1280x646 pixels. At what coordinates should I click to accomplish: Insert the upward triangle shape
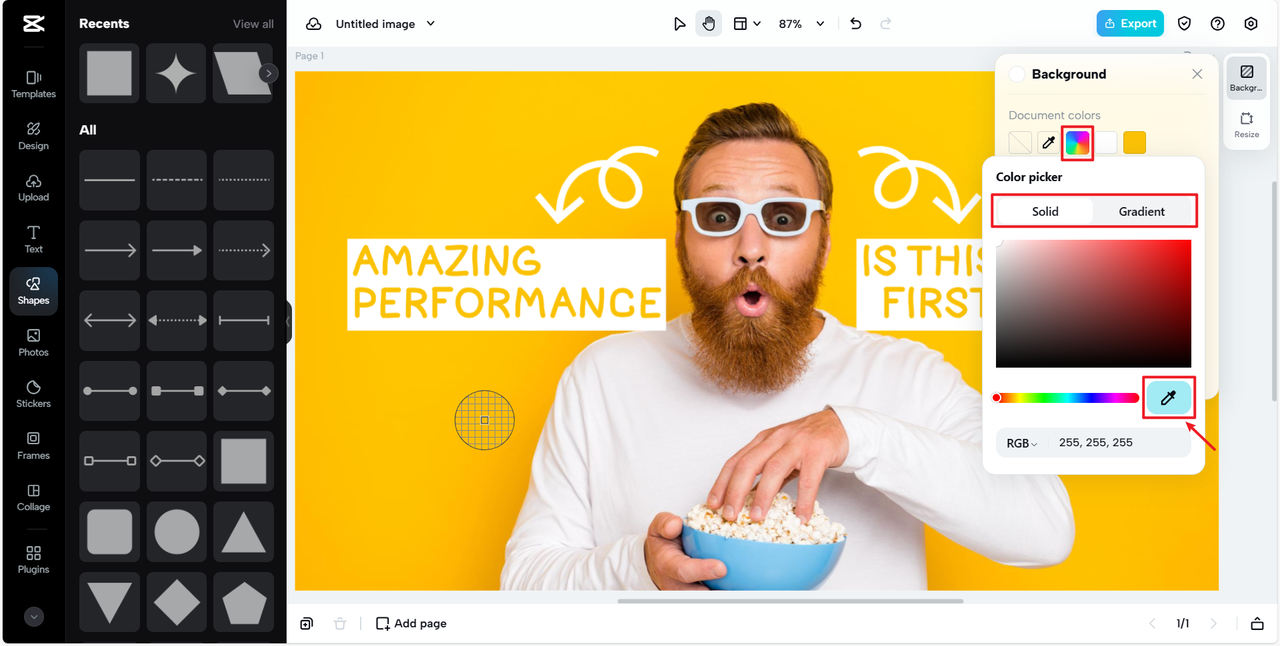[244, 532]
